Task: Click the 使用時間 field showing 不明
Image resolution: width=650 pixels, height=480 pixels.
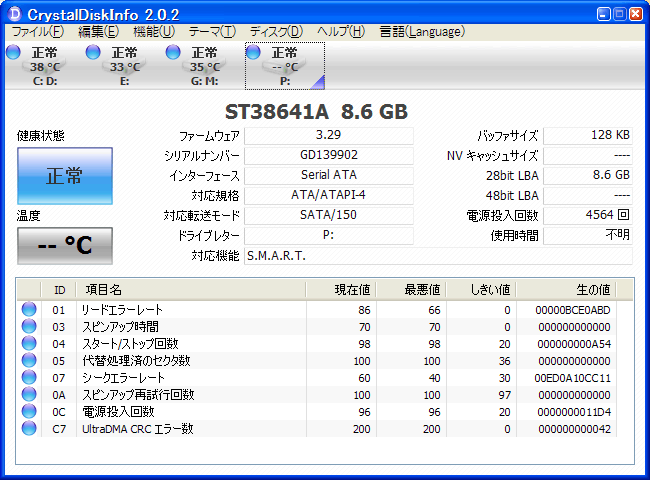Action: (x=588, y=235)
